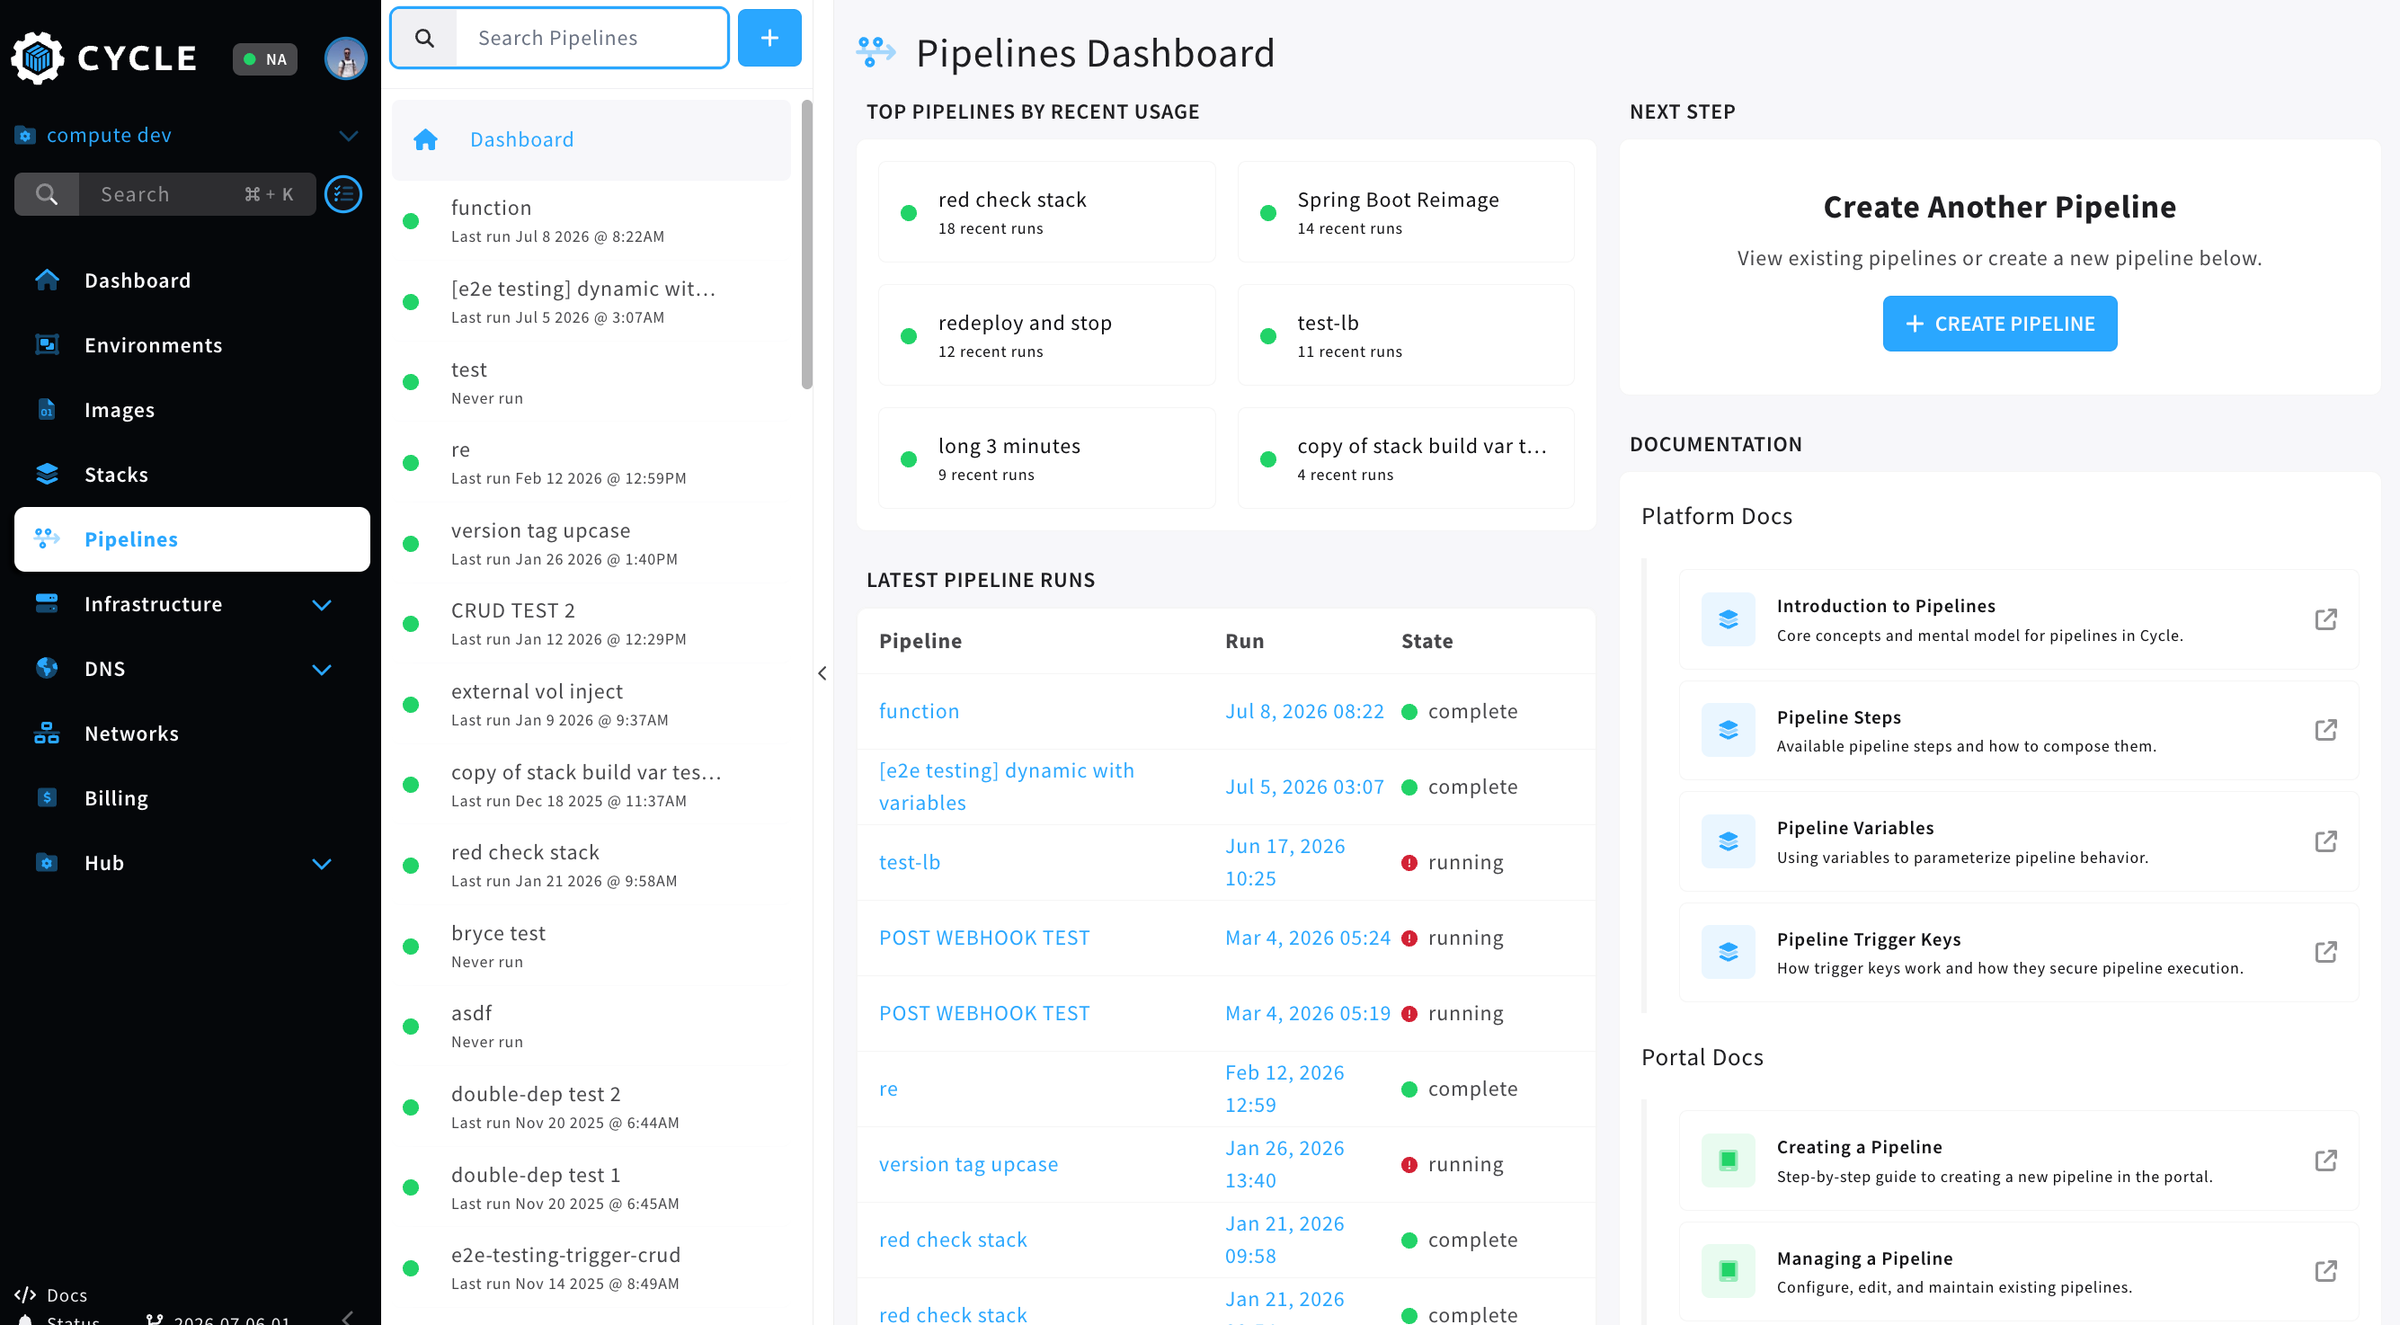Click the Hub icon in sidebar
Viewport: 2400px width, 1325px height.
(x=47, y=862)
